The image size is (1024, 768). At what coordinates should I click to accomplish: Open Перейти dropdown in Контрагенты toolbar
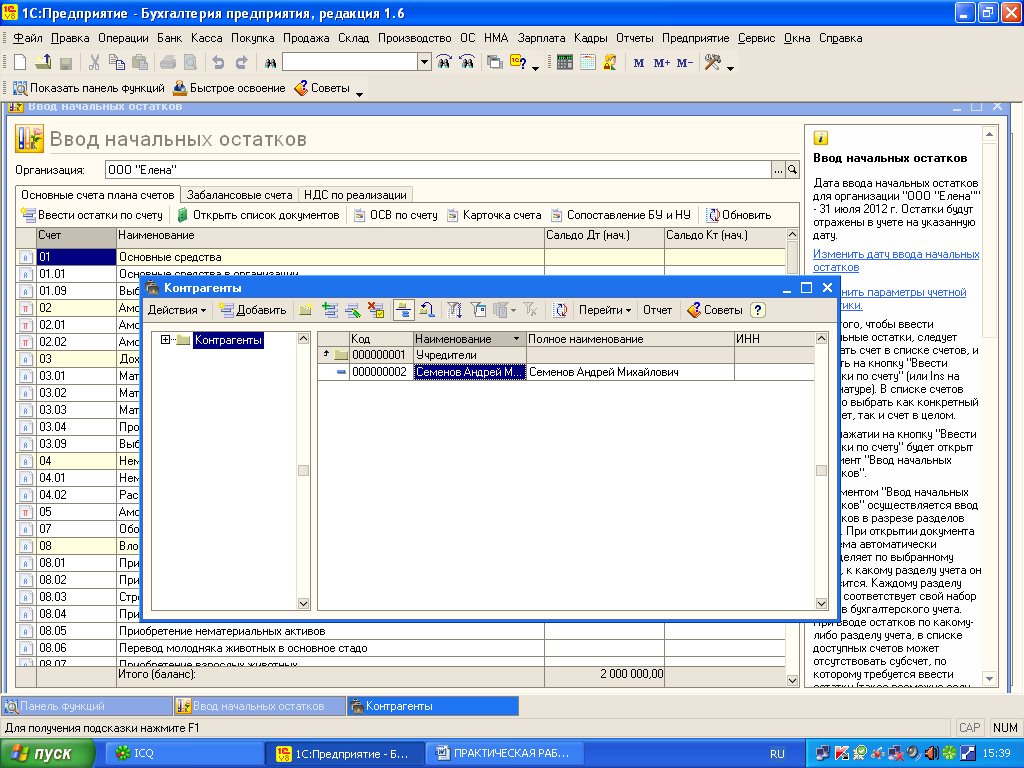[x=605, y=310]
